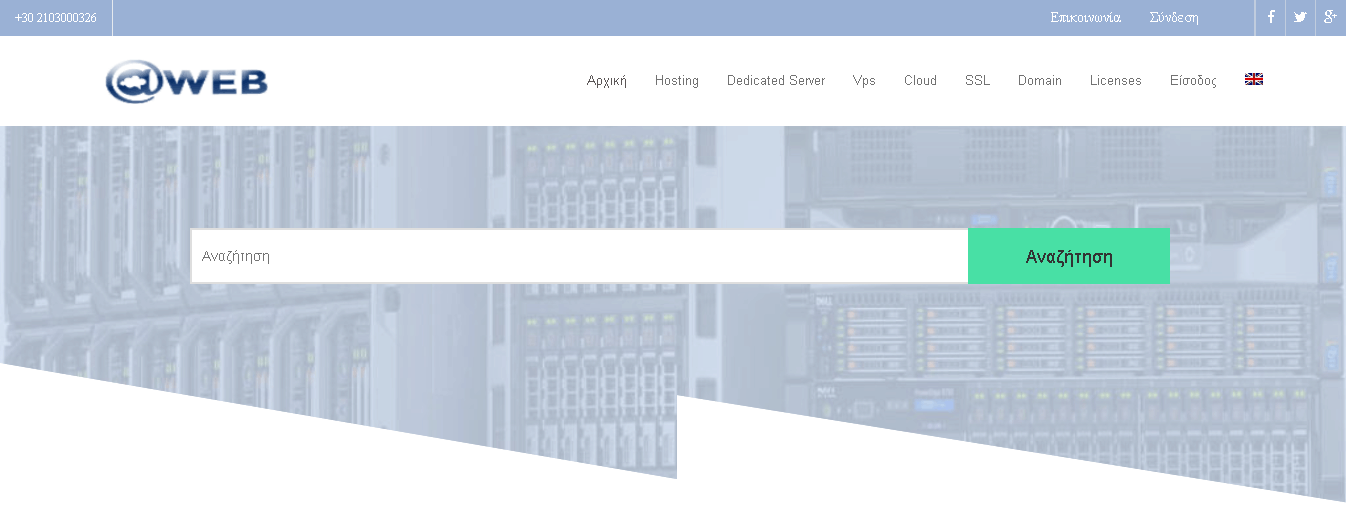Click the phone number +30 2103000326
The height and width of the screenshot is (513, 1346).
click(x=56, y=18)
